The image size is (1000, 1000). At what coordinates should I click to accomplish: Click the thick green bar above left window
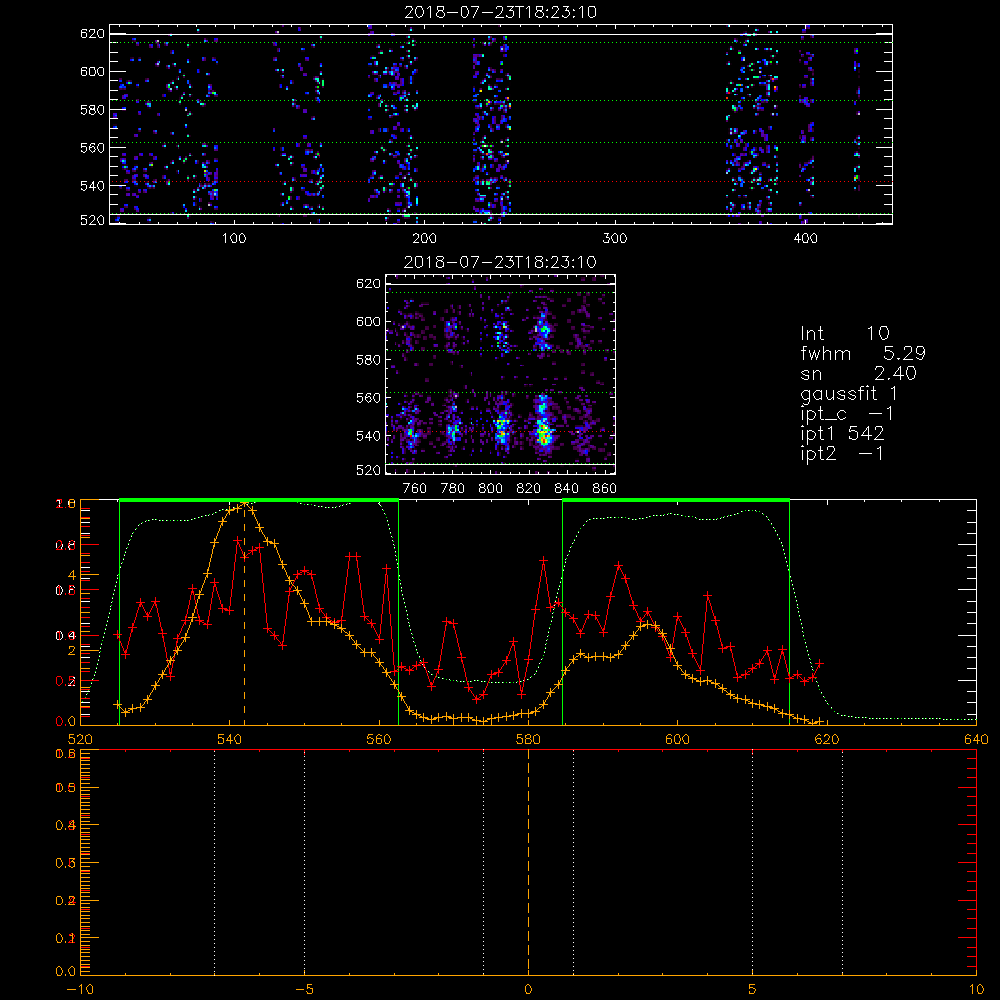coord(259,500)
